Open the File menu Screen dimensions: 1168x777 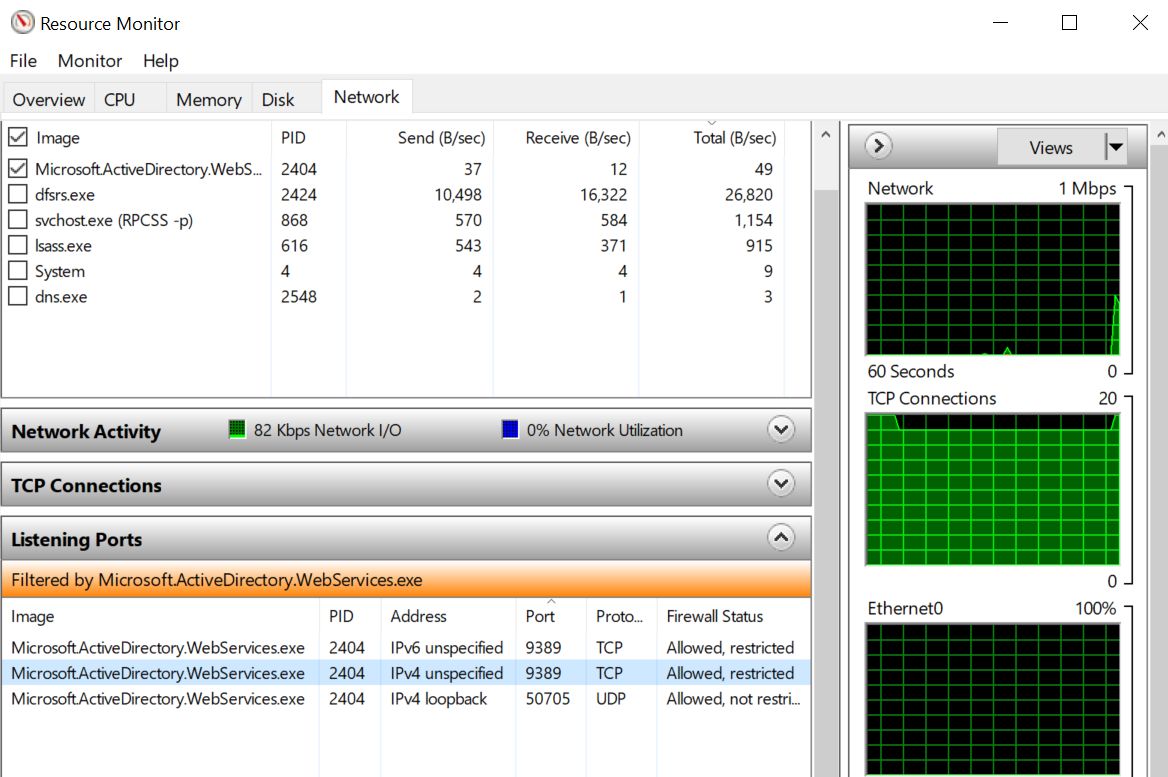coord(22,61)
